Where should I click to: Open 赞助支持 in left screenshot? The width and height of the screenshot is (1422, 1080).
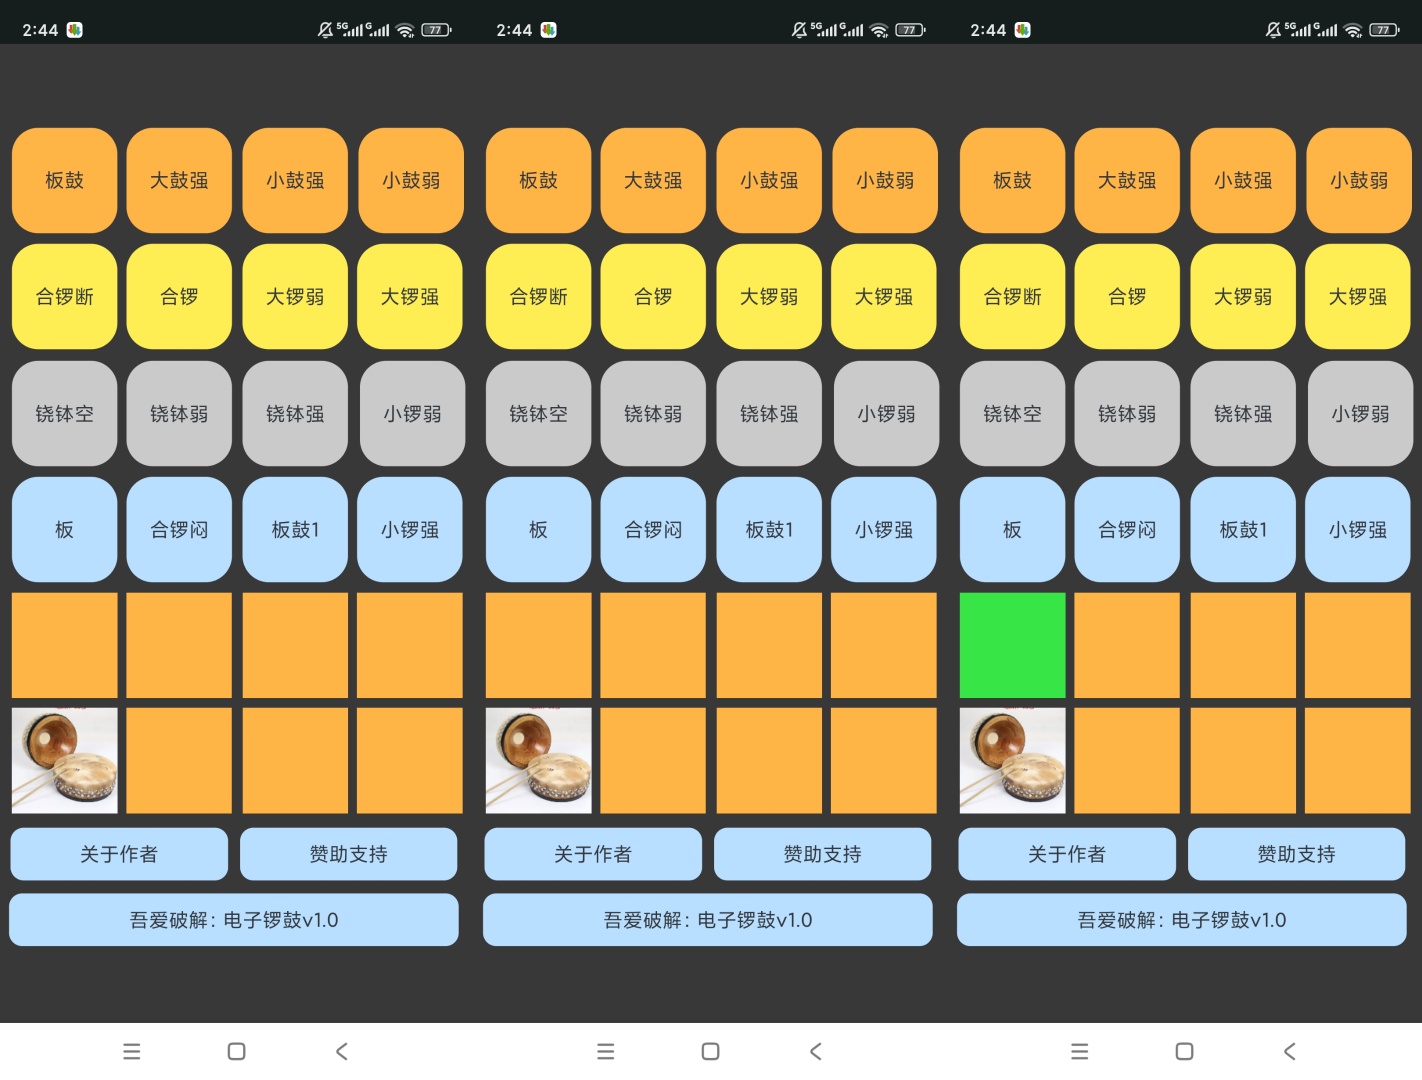348,854
